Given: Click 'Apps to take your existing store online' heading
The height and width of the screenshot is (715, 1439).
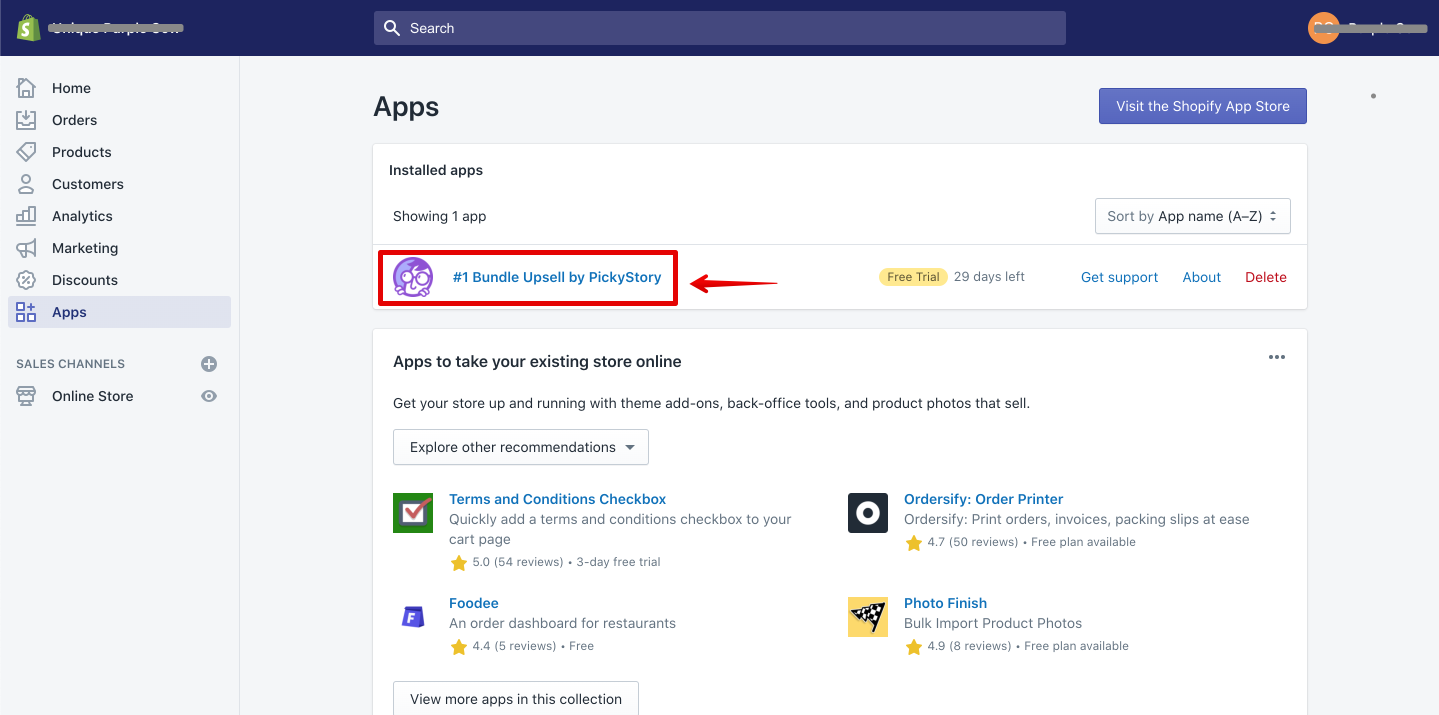Looking at the screenshot, I should pos(537,361).
